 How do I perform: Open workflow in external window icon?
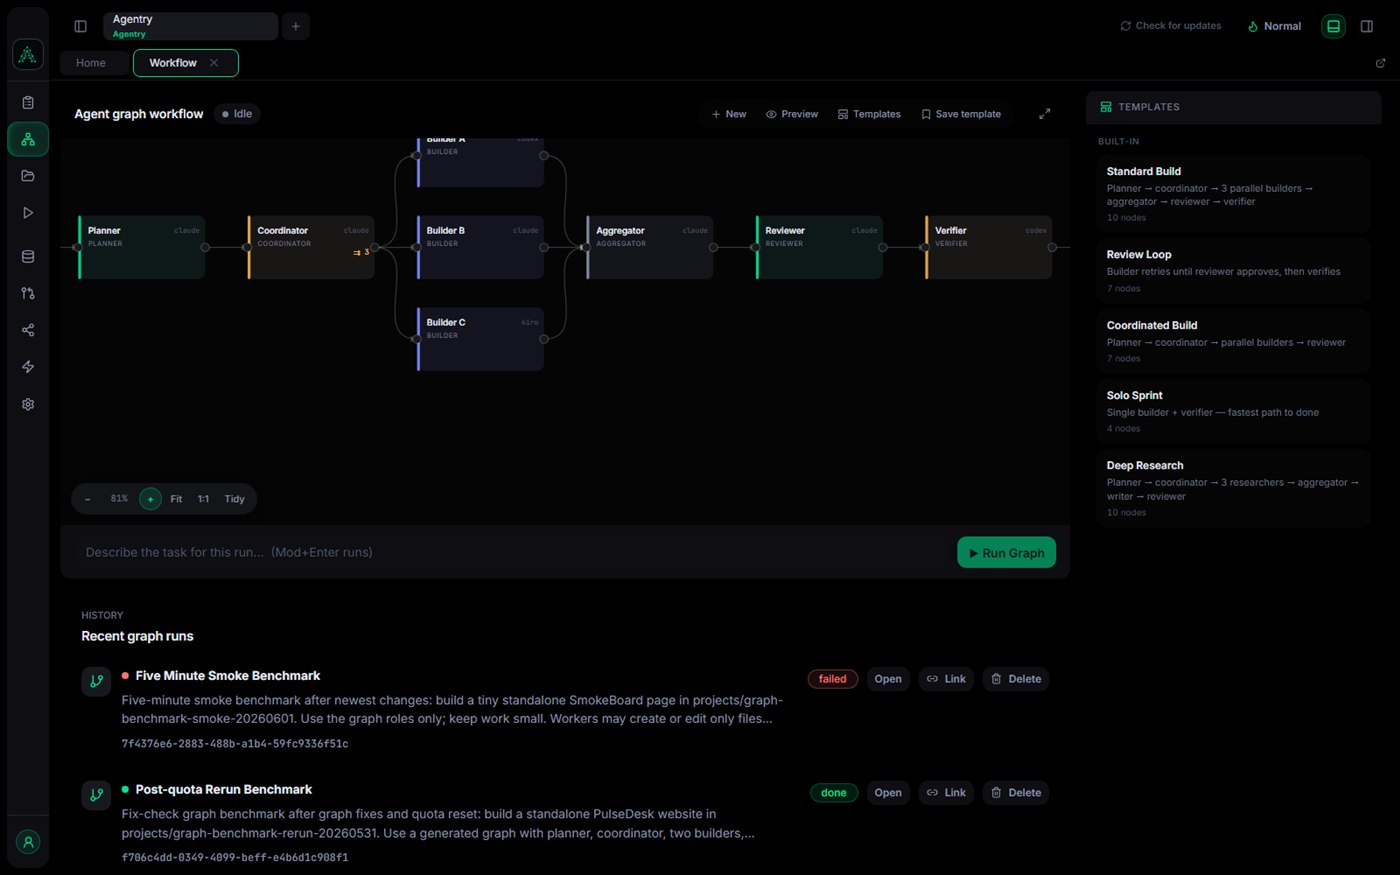point(1381,63)
